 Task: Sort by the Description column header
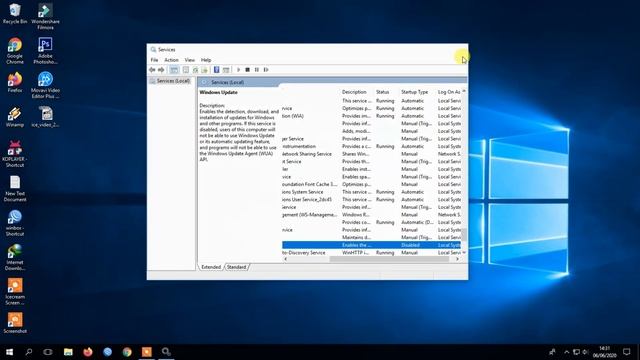tap(354, 92)
